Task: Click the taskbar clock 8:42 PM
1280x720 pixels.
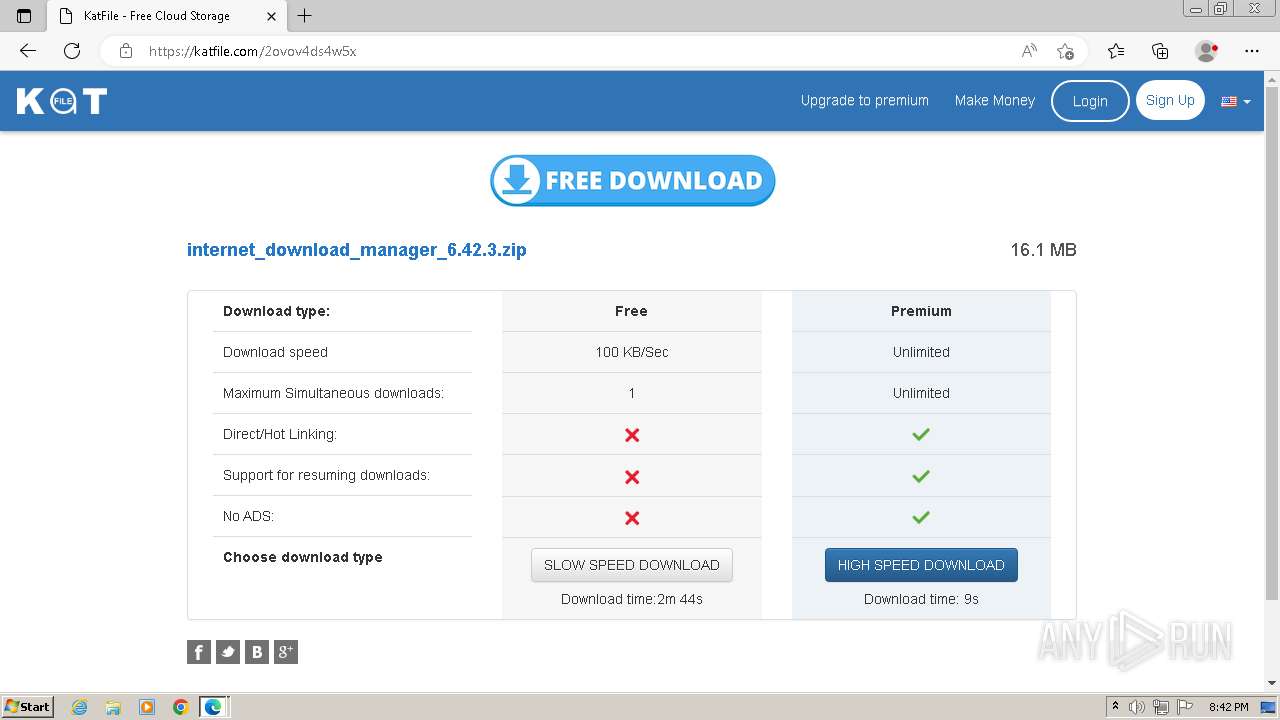Action: pyautogui.click(x=1228, y=707)
